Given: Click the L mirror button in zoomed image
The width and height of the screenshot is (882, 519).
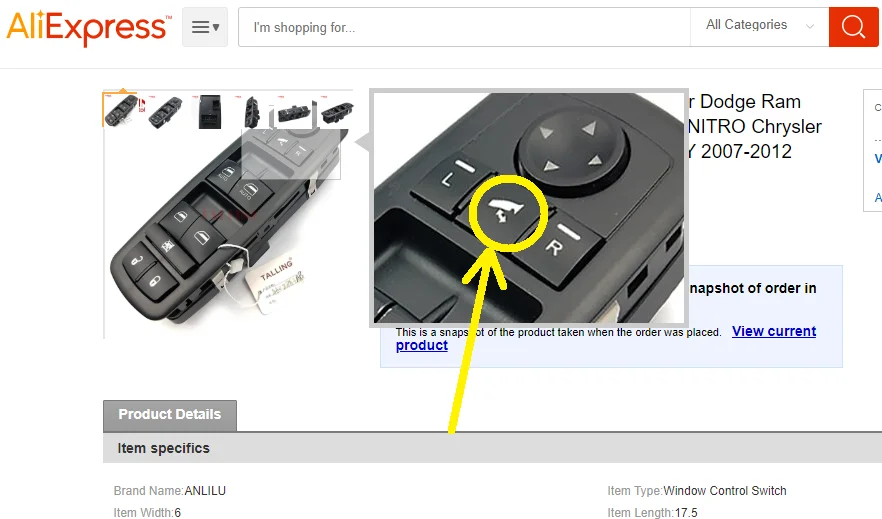Looking at the screenshot, I should click(x=453, y=181).
